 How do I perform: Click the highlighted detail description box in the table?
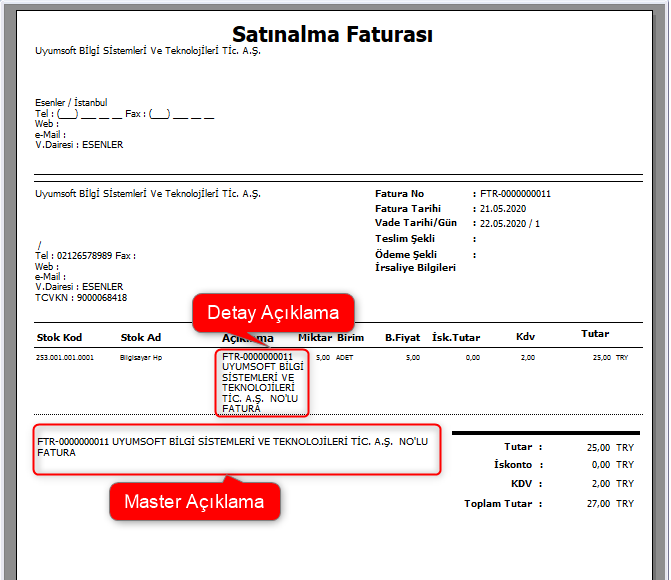pos(261,382)
